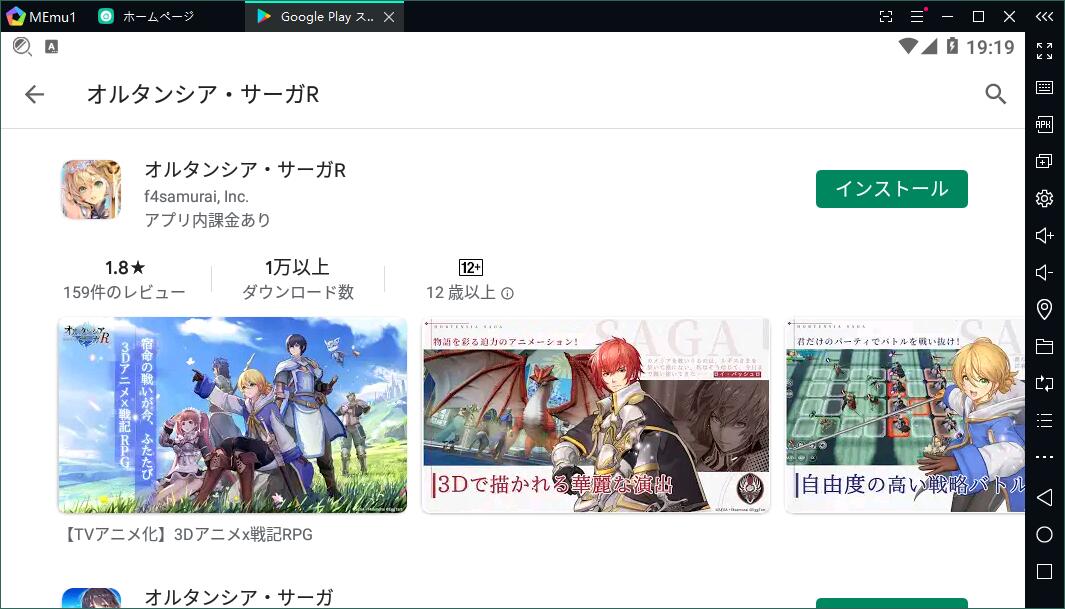Open emulator settings gear

tap(1044, 198)
